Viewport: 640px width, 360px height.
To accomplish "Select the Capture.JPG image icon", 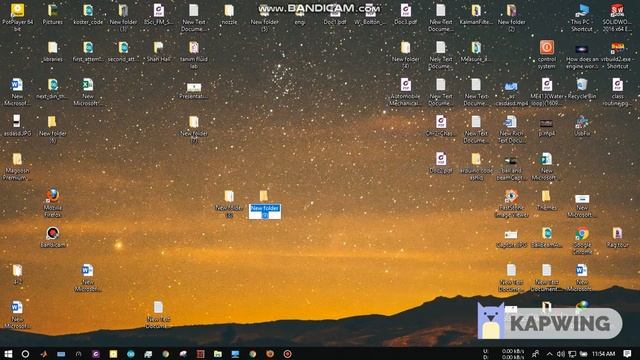I will [511, 238].
